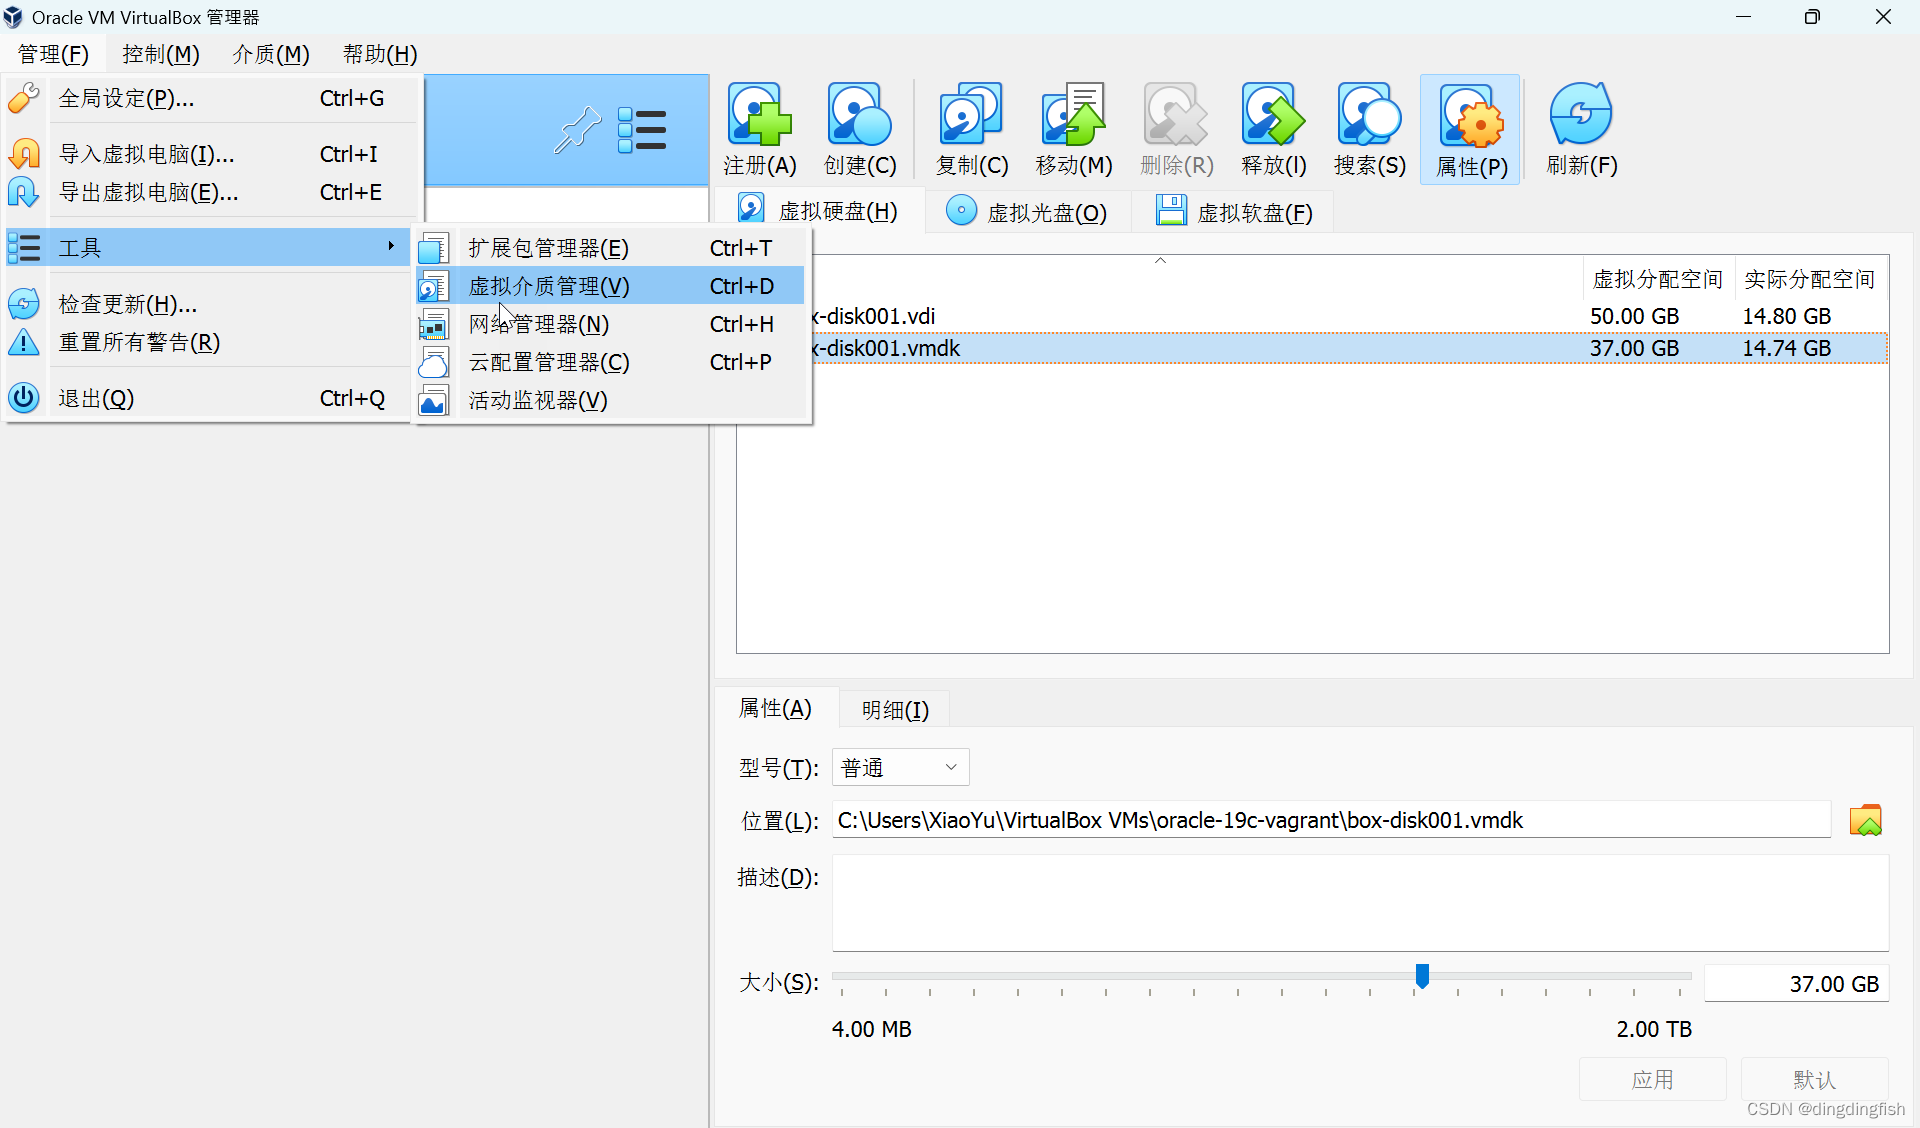Click the 14.74 GB actual size cell
This screenshot has width=1920, height=1128.
[x=1787, y=348]
